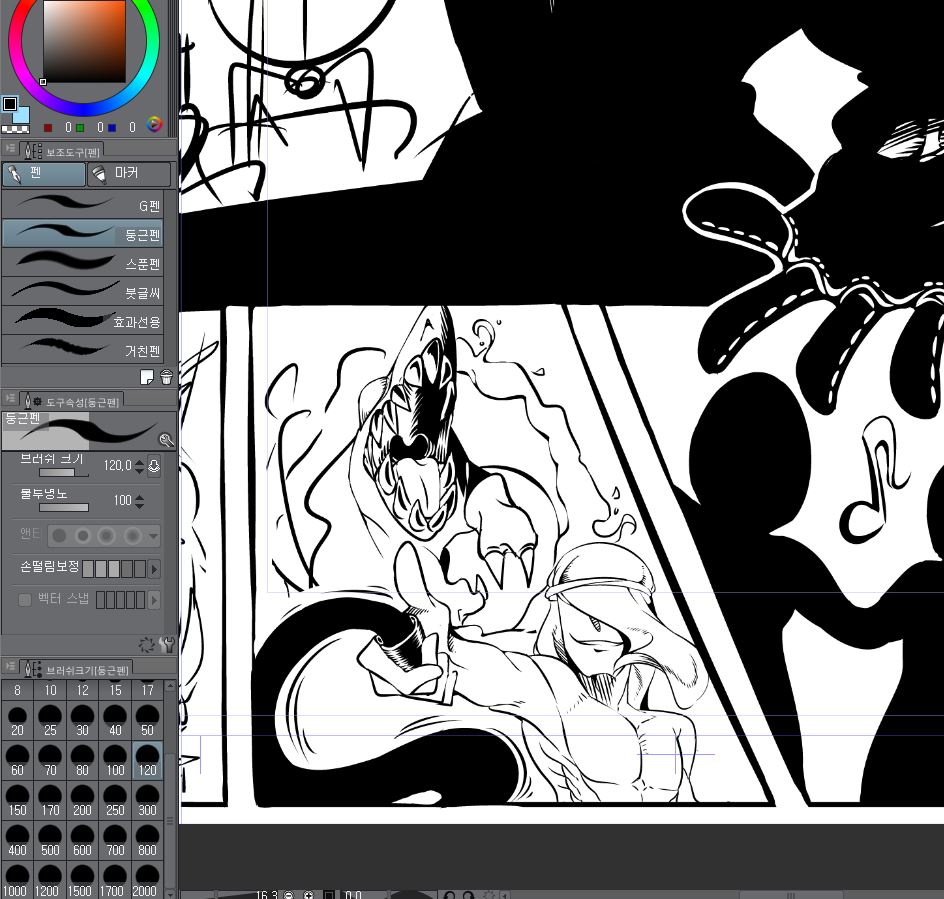Select the transparent color checker swatch

15,128
